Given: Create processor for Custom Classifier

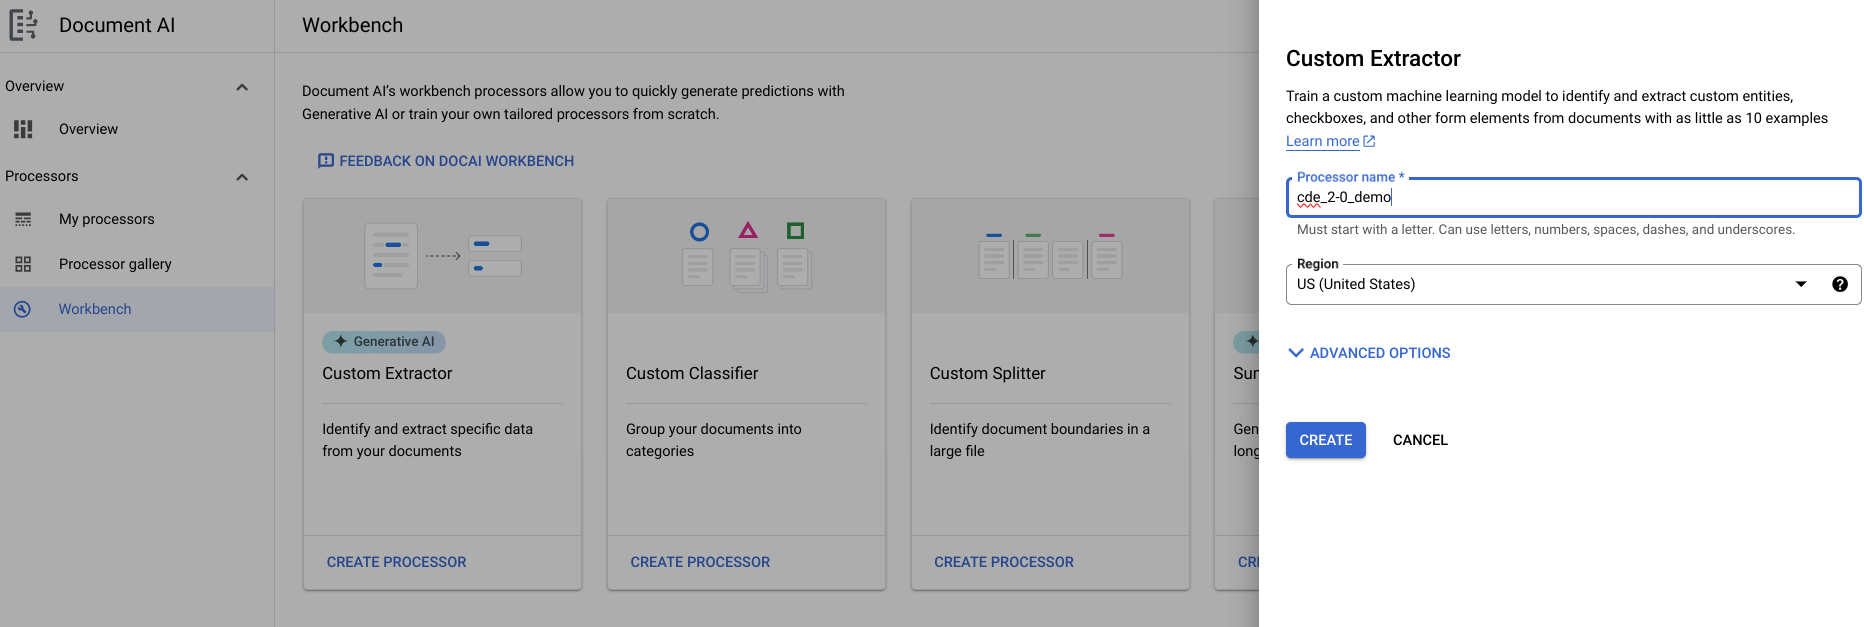Looking at the screenshot, I should [700, 562].
